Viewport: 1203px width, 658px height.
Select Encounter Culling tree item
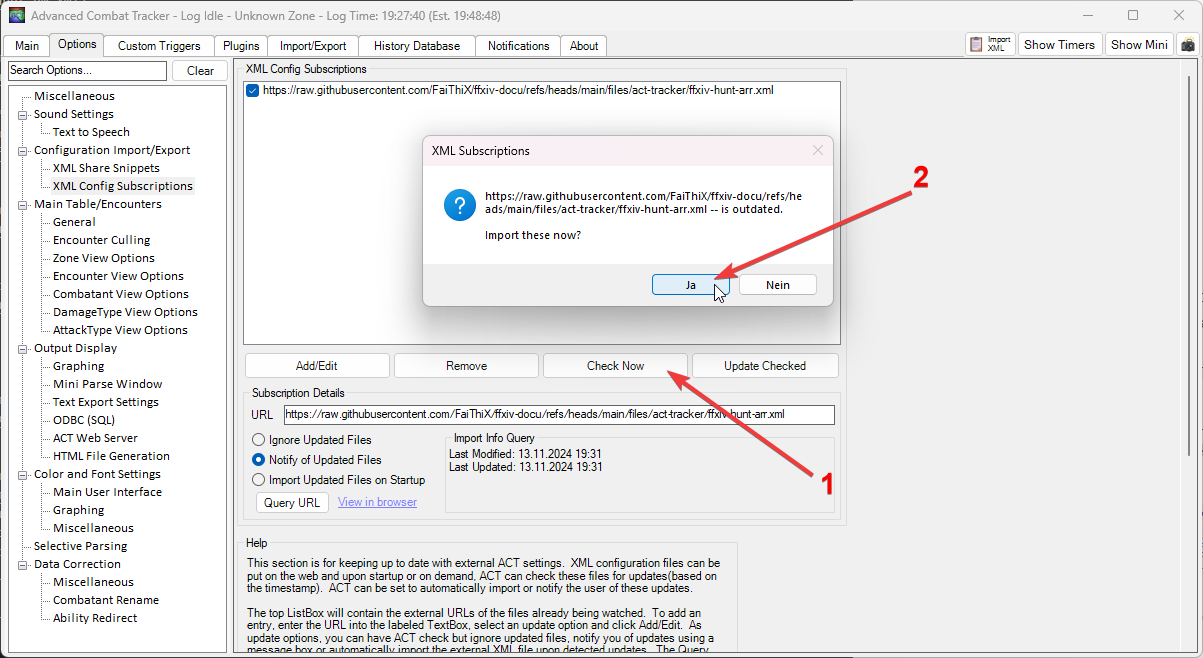coord(101,240)
